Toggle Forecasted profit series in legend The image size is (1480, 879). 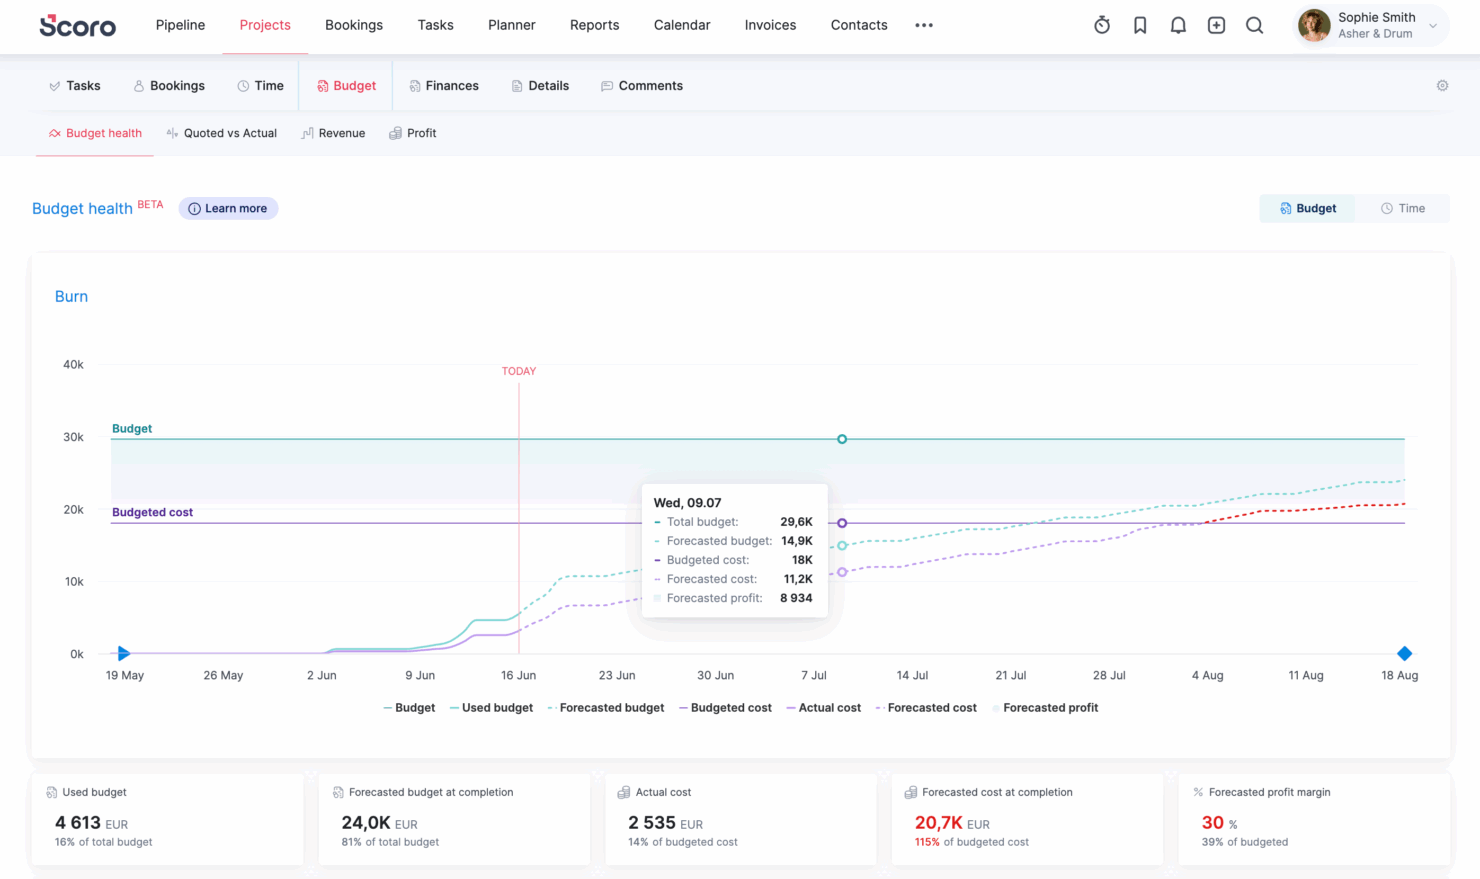coord(1045,708)
